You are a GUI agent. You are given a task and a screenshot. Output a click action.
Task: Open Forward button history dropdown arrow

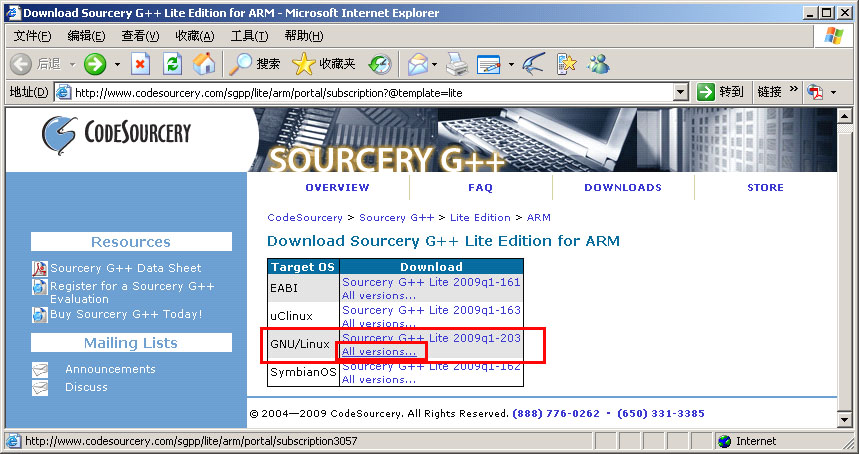117,65
